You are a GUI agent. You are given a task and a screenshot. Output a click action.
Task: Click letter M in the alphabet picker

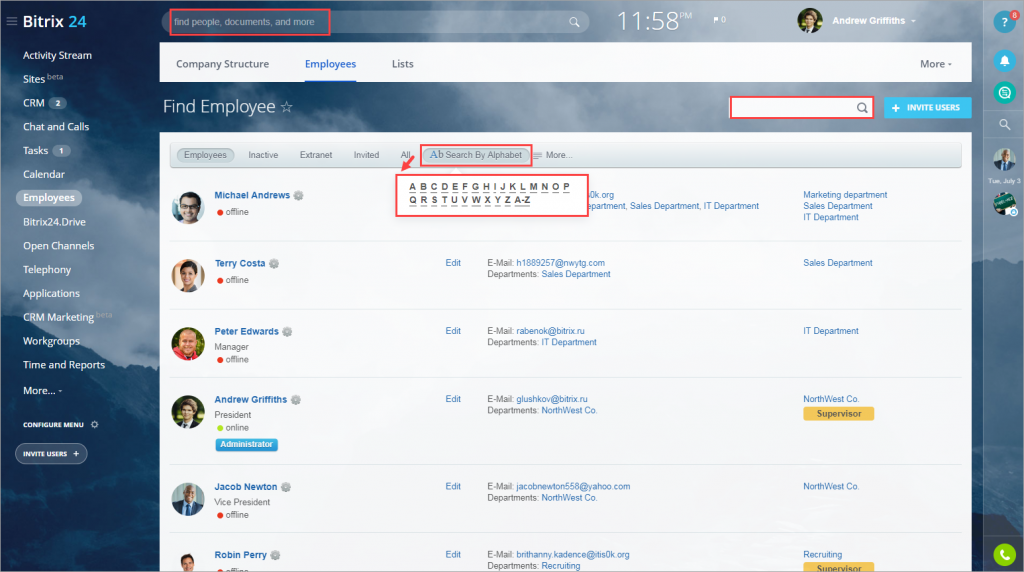[x=534, y=187]
